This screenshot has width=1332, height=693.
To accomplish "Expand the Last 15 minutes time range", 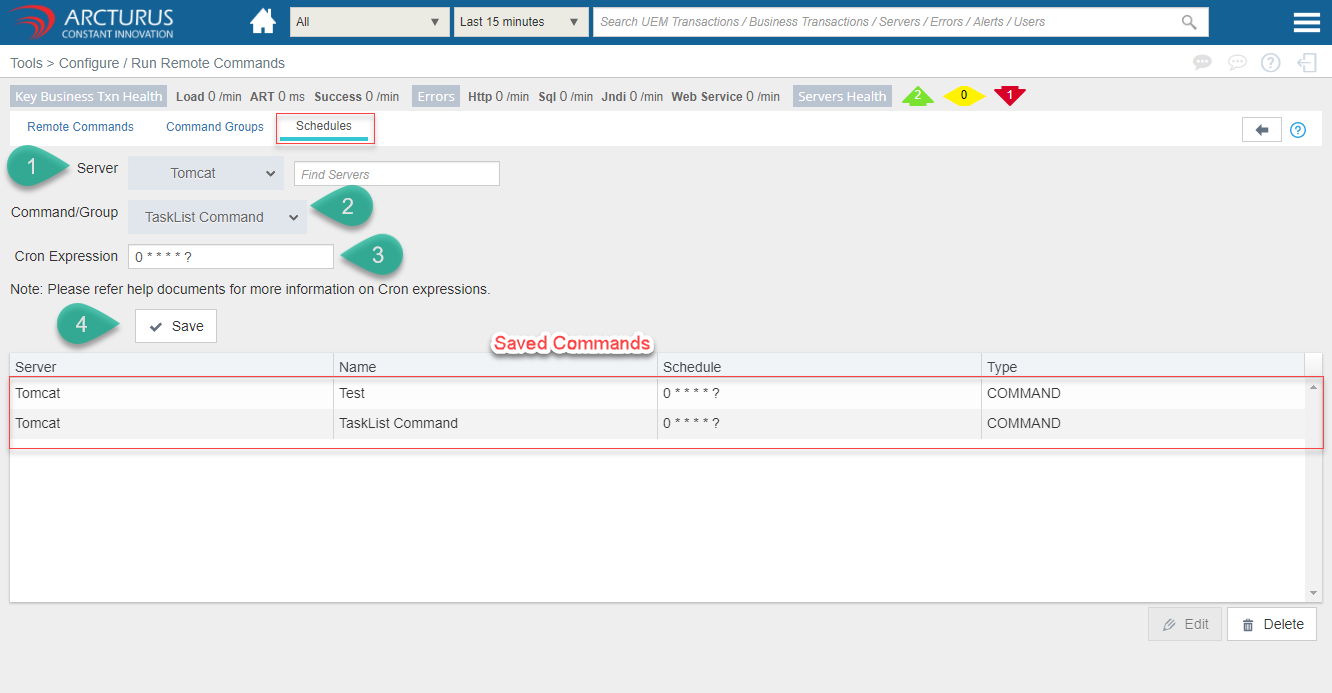I will tap(520, 22).
